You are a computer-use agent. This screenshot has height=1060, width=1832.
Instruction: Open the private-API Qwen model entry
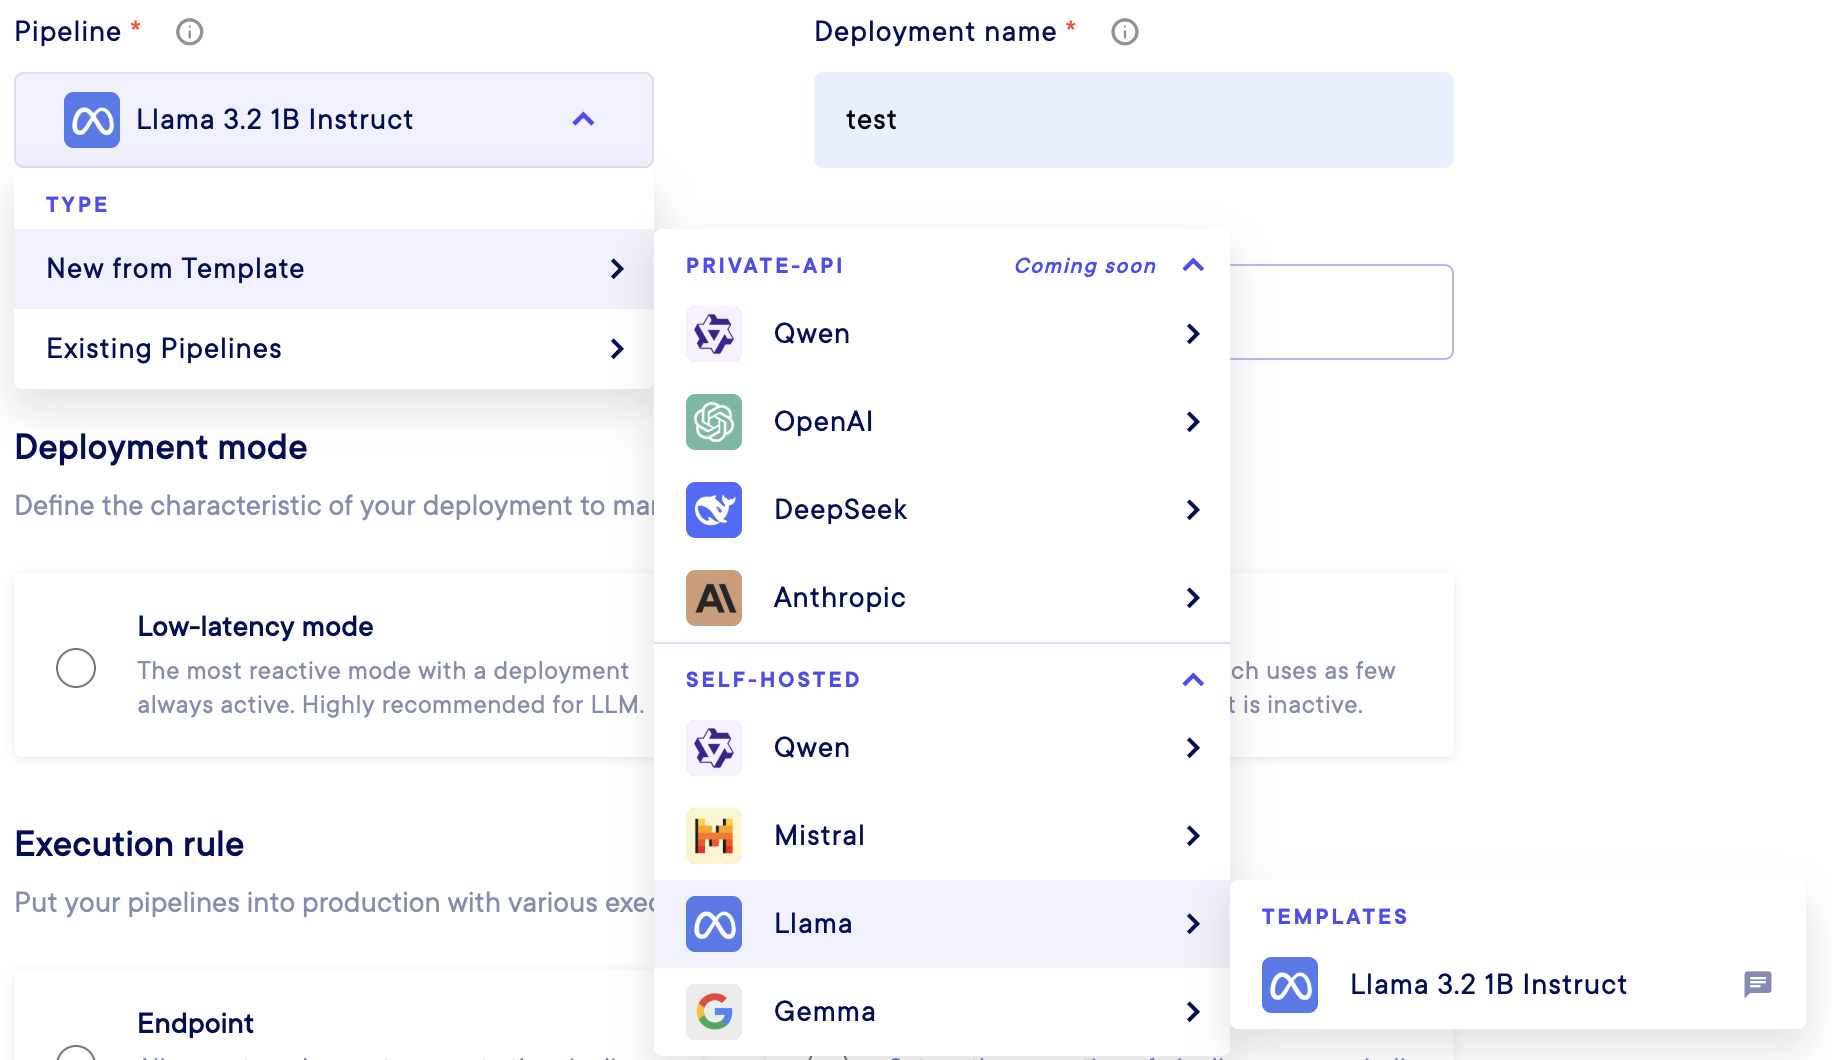pos(940,334)
